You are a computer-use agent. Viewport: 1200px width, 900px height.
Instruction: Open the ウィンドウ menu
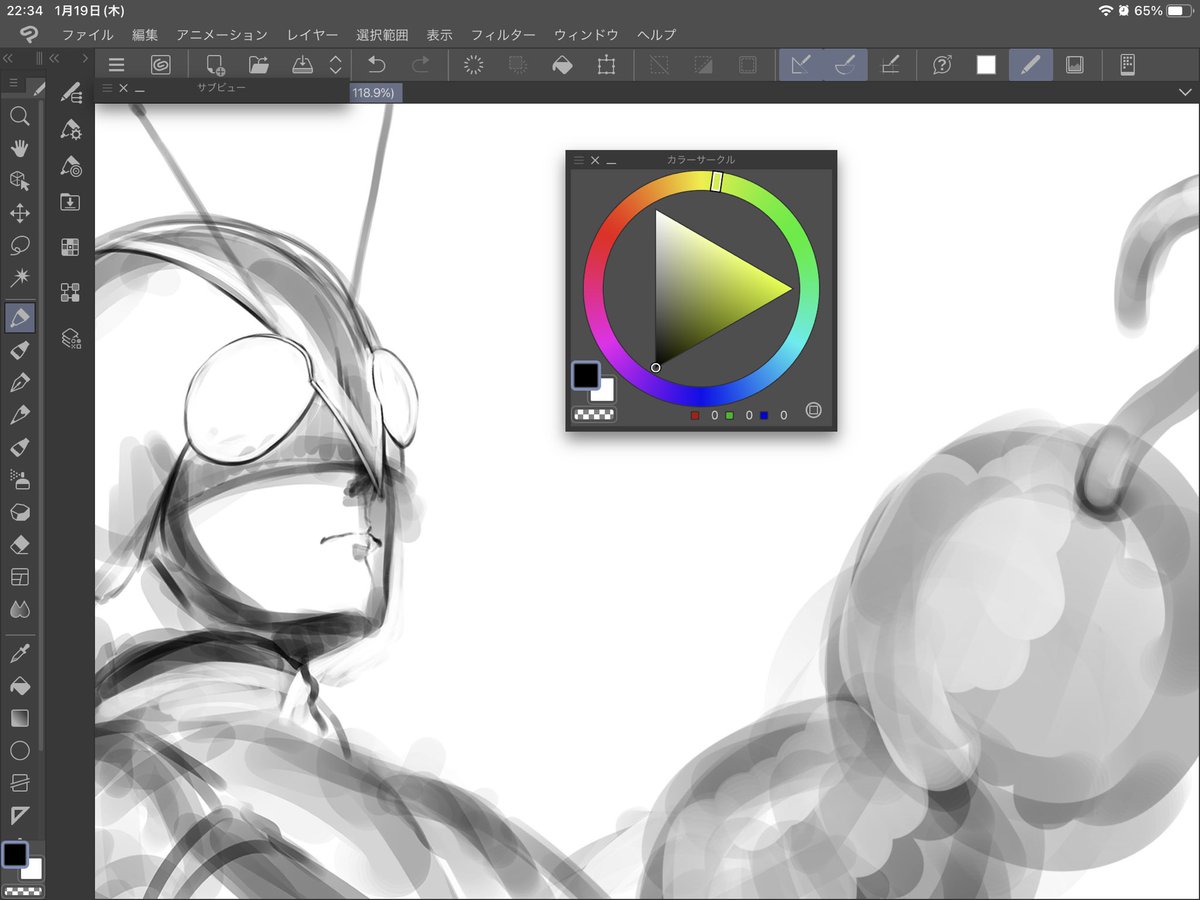coord(586,35)
